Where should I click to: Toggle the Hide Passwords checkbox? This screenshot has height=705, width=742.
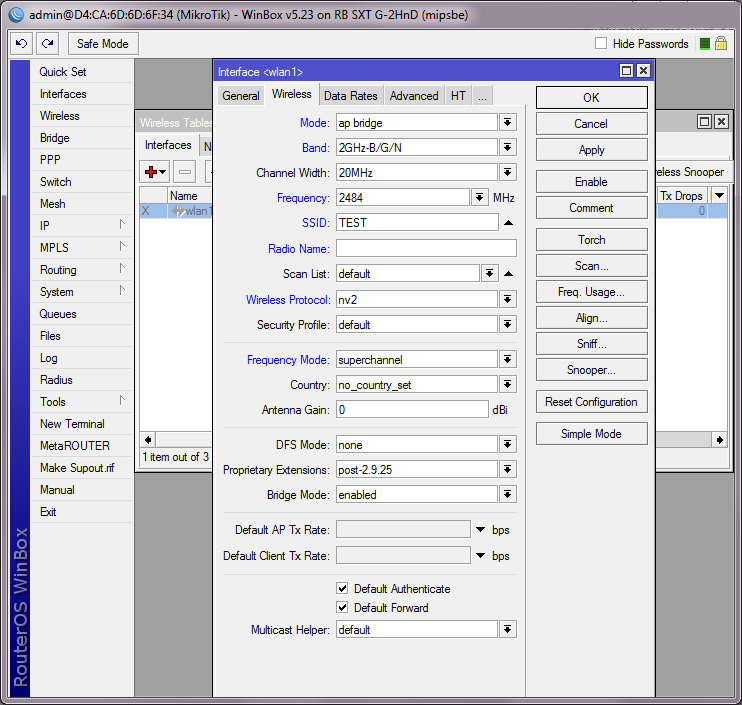[x=601, y=44]
